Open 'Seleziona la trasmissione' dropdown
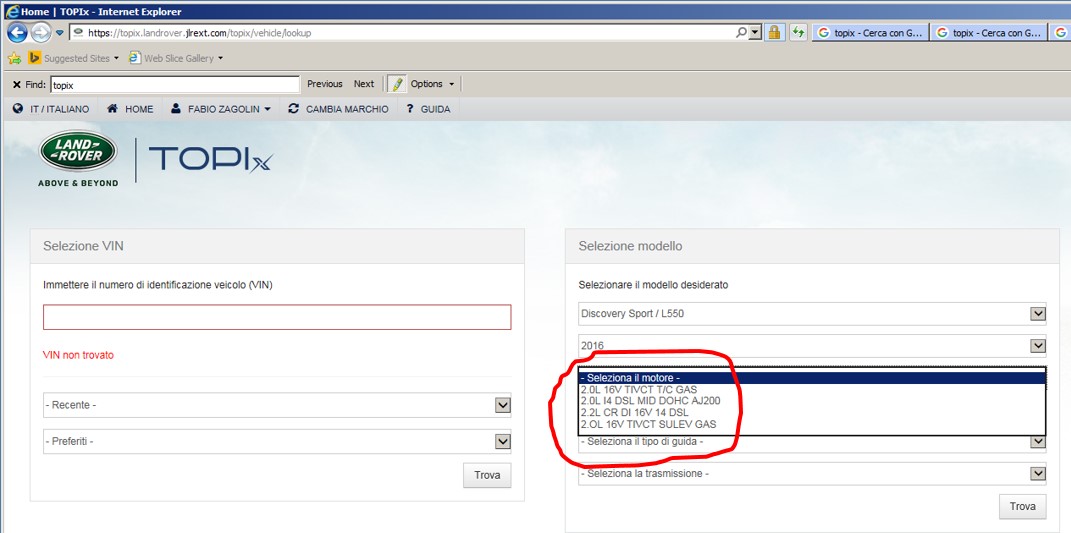The image size is (1071, 533). pos(812,474)
